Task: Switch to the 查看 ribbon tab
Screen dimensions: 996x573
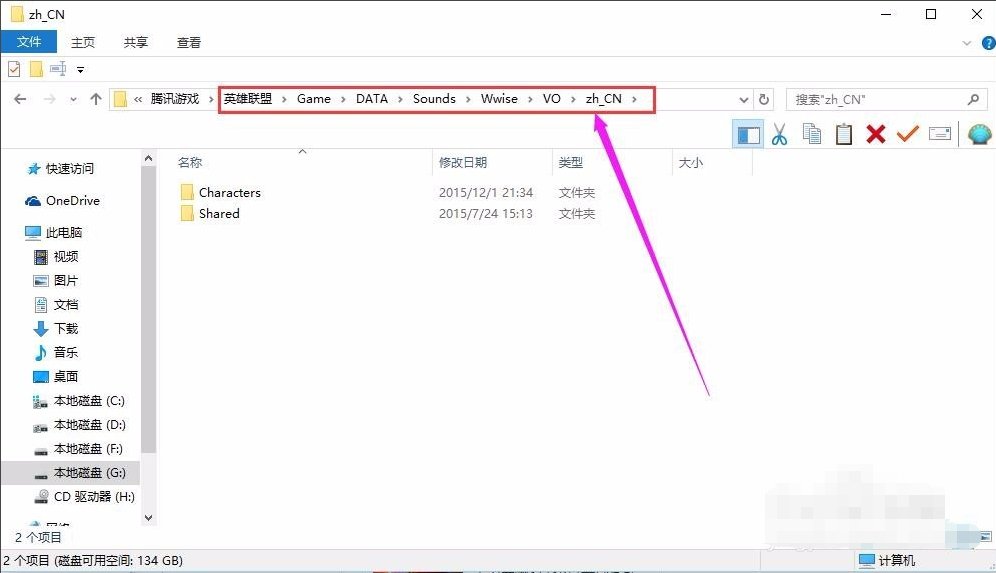Action: click(x=189, y=42)
